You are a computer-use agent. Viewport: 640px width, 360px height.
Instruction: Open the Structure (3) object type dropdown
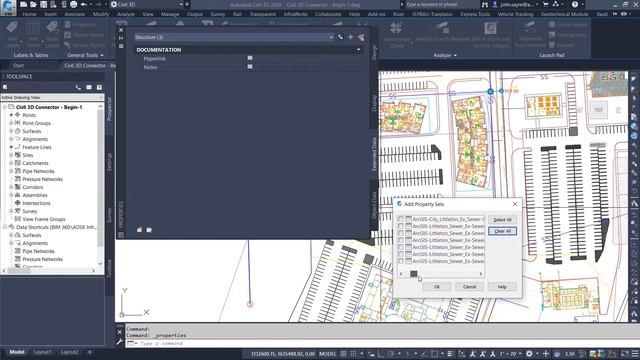click(x=234, y=37)
